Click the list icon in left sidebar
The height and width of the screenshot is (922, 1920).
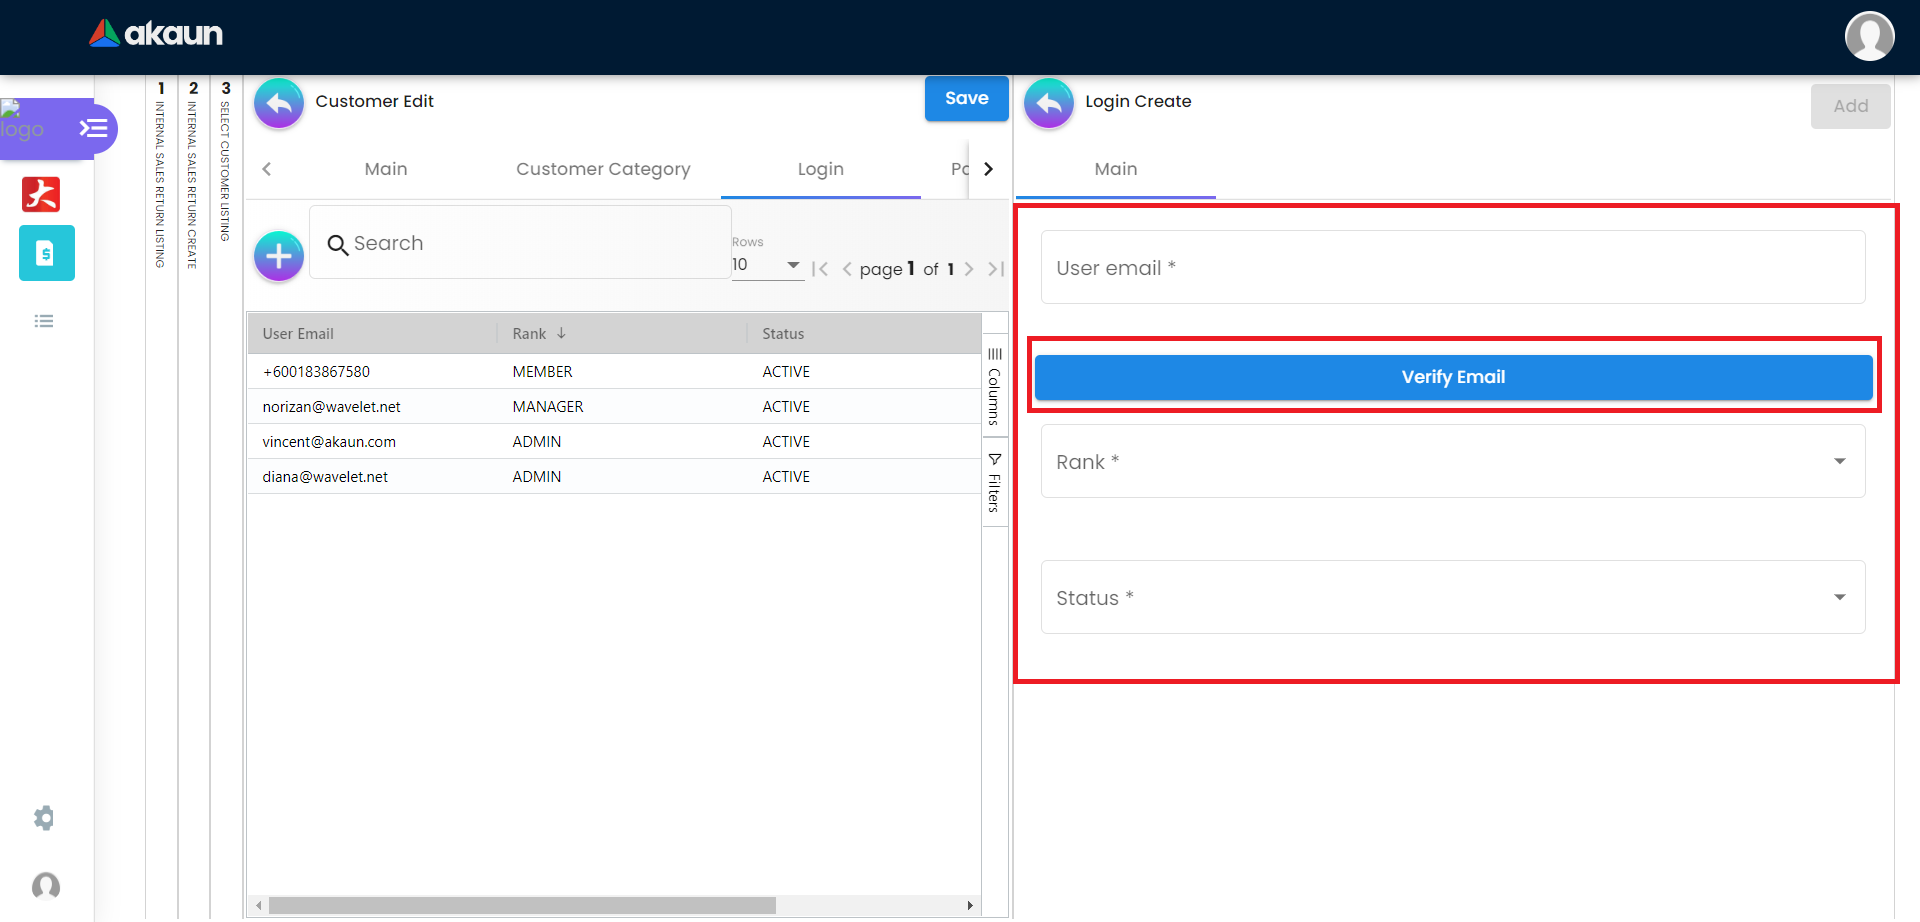(x=44, y=321)
